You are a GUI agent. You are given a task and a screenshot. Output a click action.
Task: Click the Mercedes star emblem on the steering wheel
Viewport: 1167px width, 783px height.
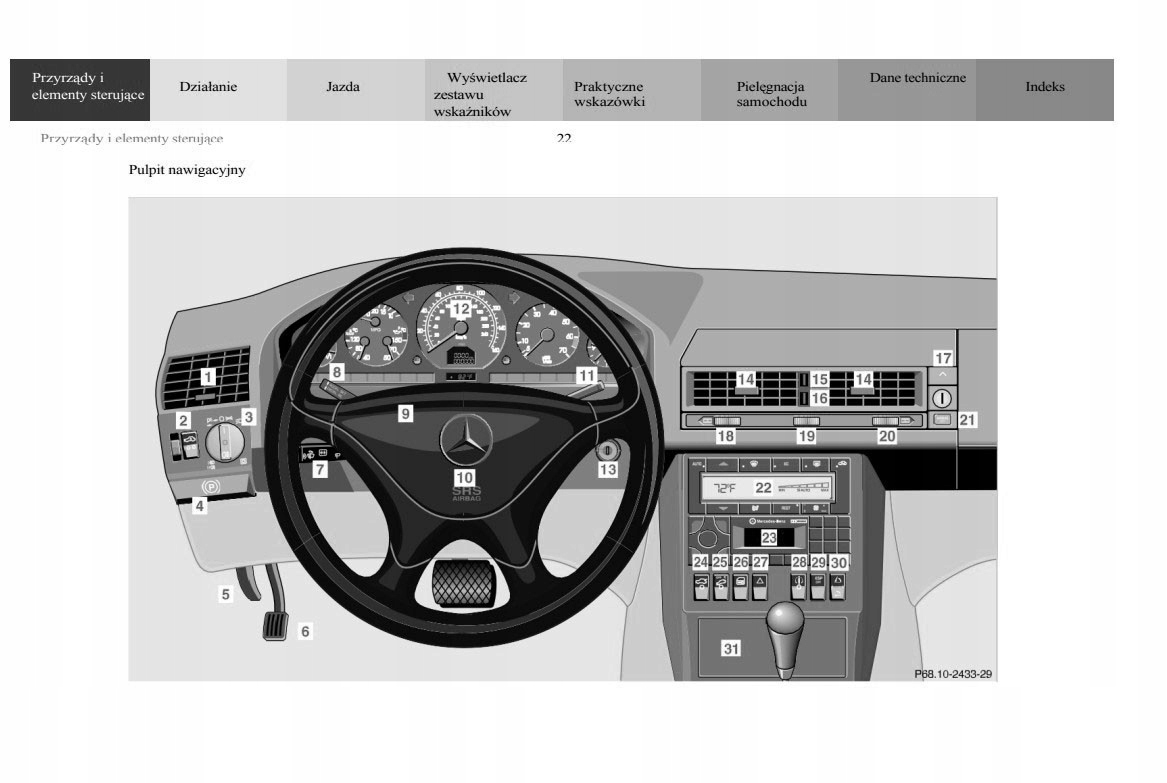(x=466, y=440)
